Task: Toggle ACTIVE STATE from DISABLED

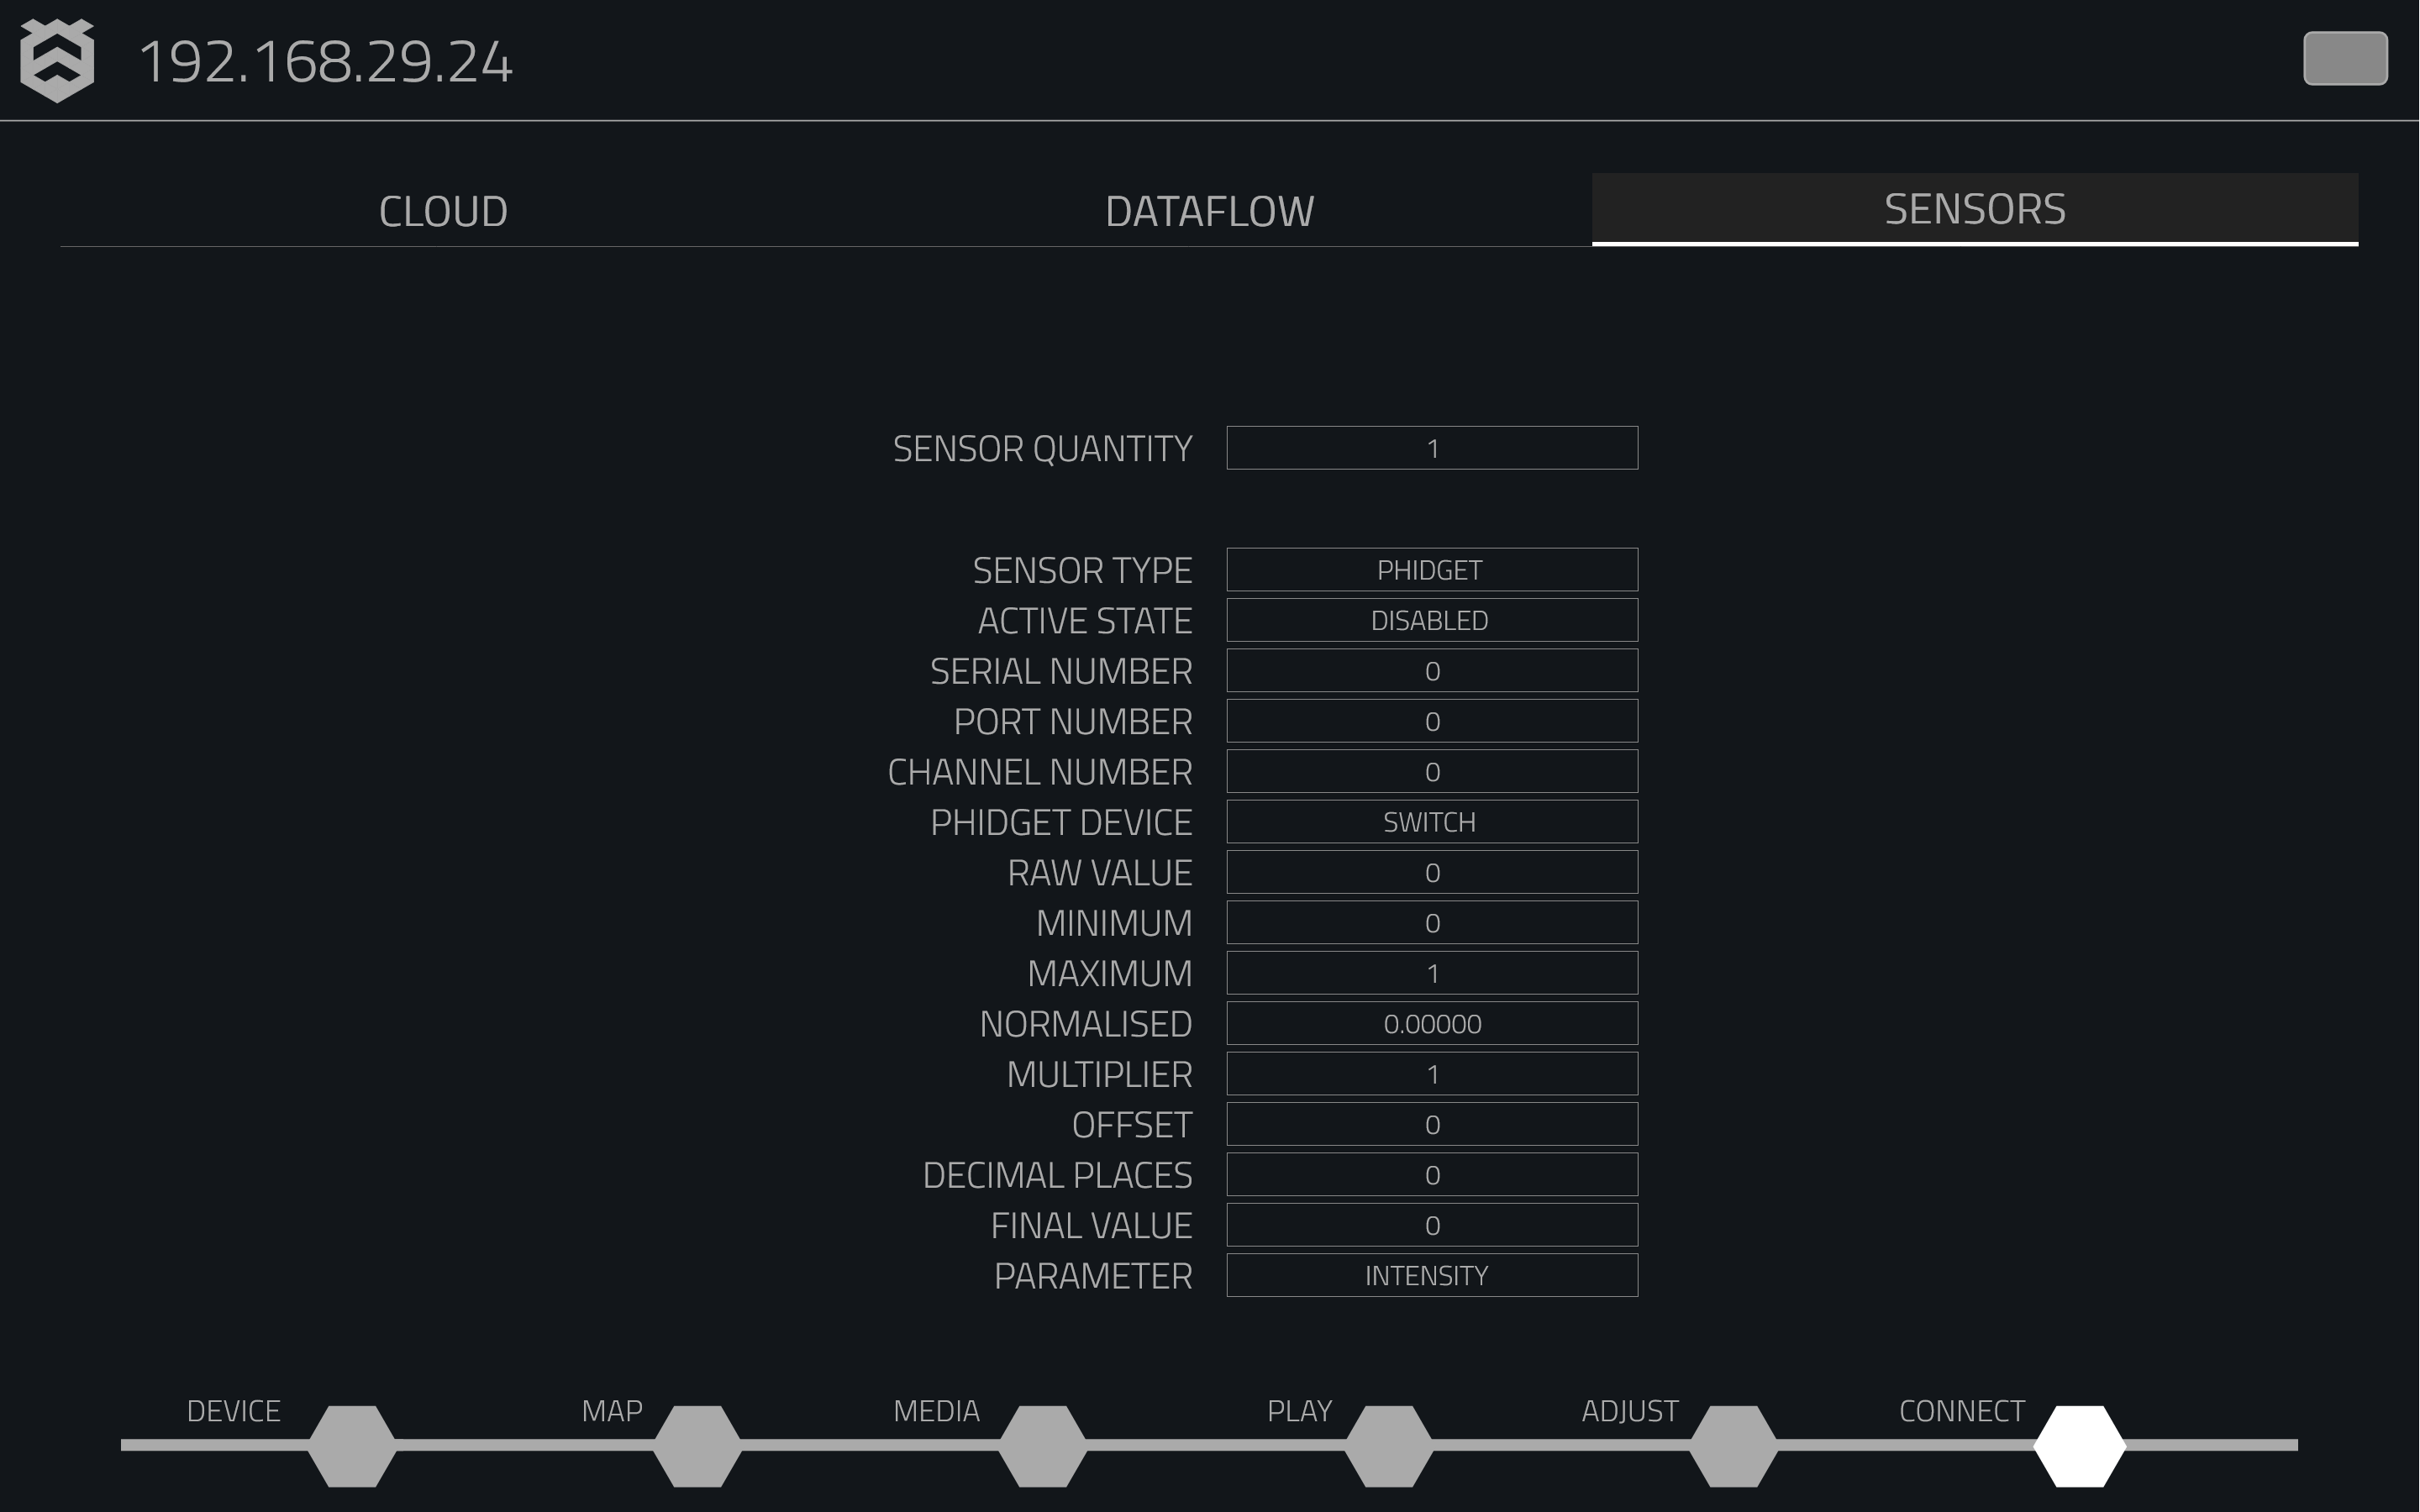Action: pyautogui.click(x=1430, y=618)
